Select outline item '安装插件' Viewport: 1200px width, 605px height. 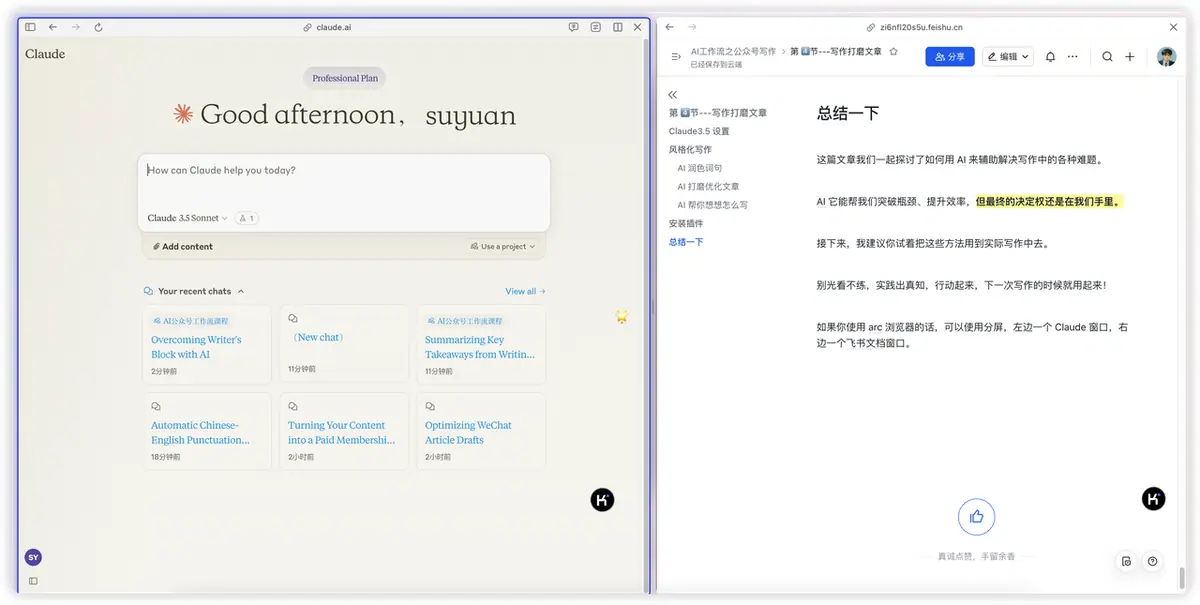click(x=686, y=223)
